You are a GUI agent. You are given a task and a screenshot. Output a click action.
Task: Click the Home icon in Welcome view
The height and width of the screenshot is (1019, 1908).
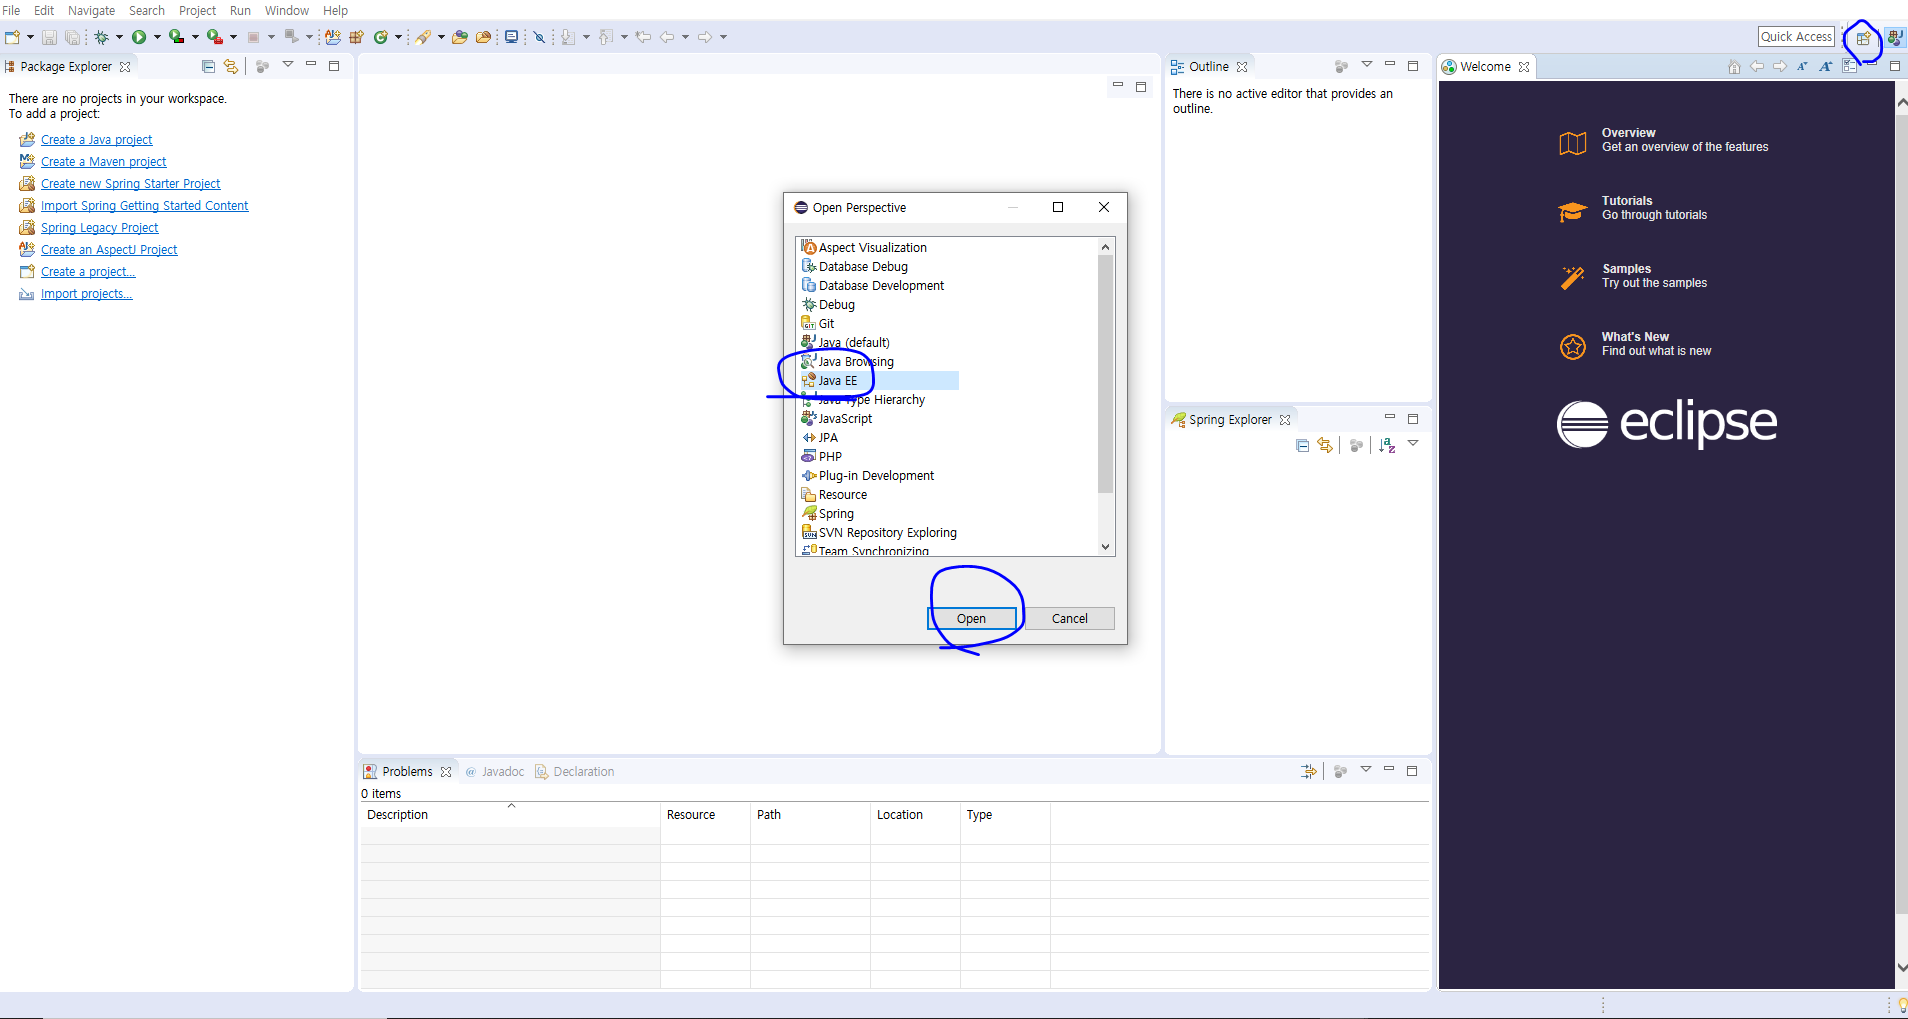point(1734,67)
